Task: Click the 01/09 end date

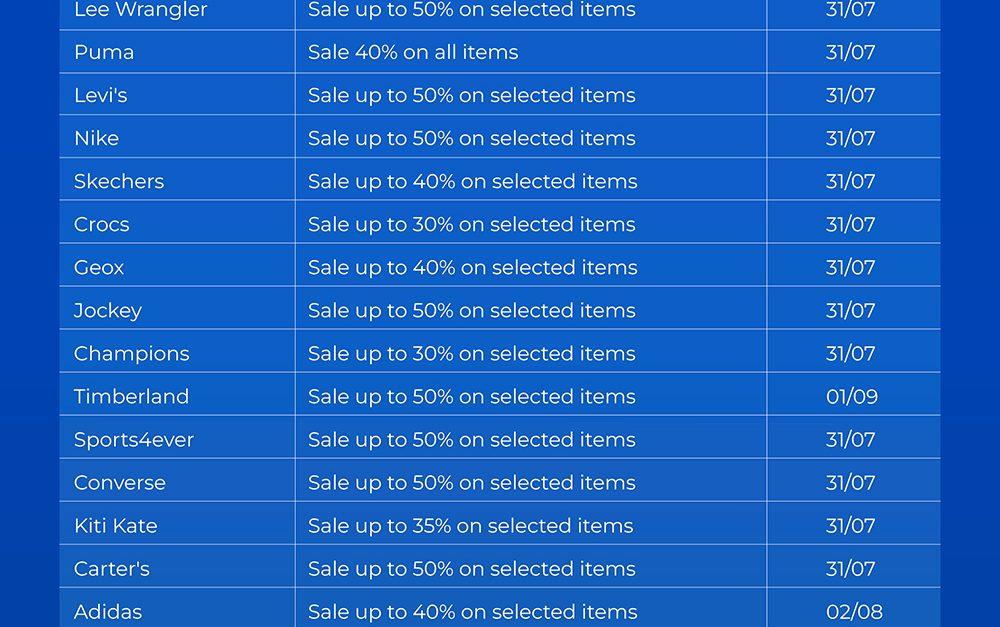Action: point(852,396)
